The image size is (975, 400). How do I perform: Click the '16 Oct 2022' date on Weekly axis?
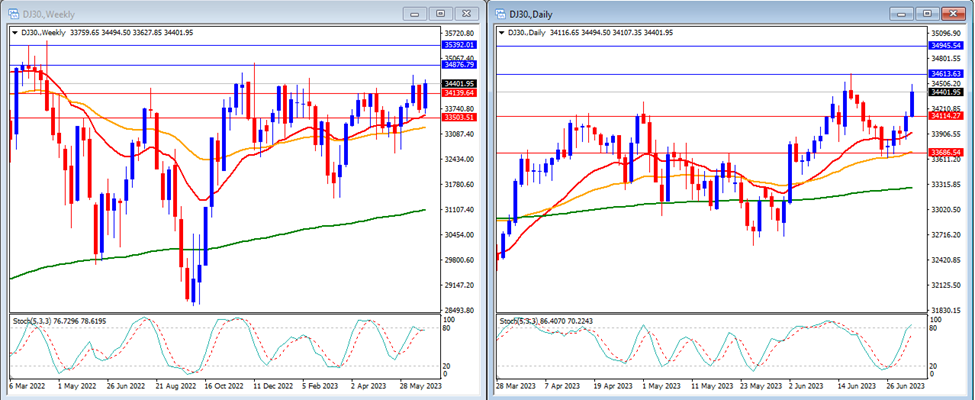[225, 387]
